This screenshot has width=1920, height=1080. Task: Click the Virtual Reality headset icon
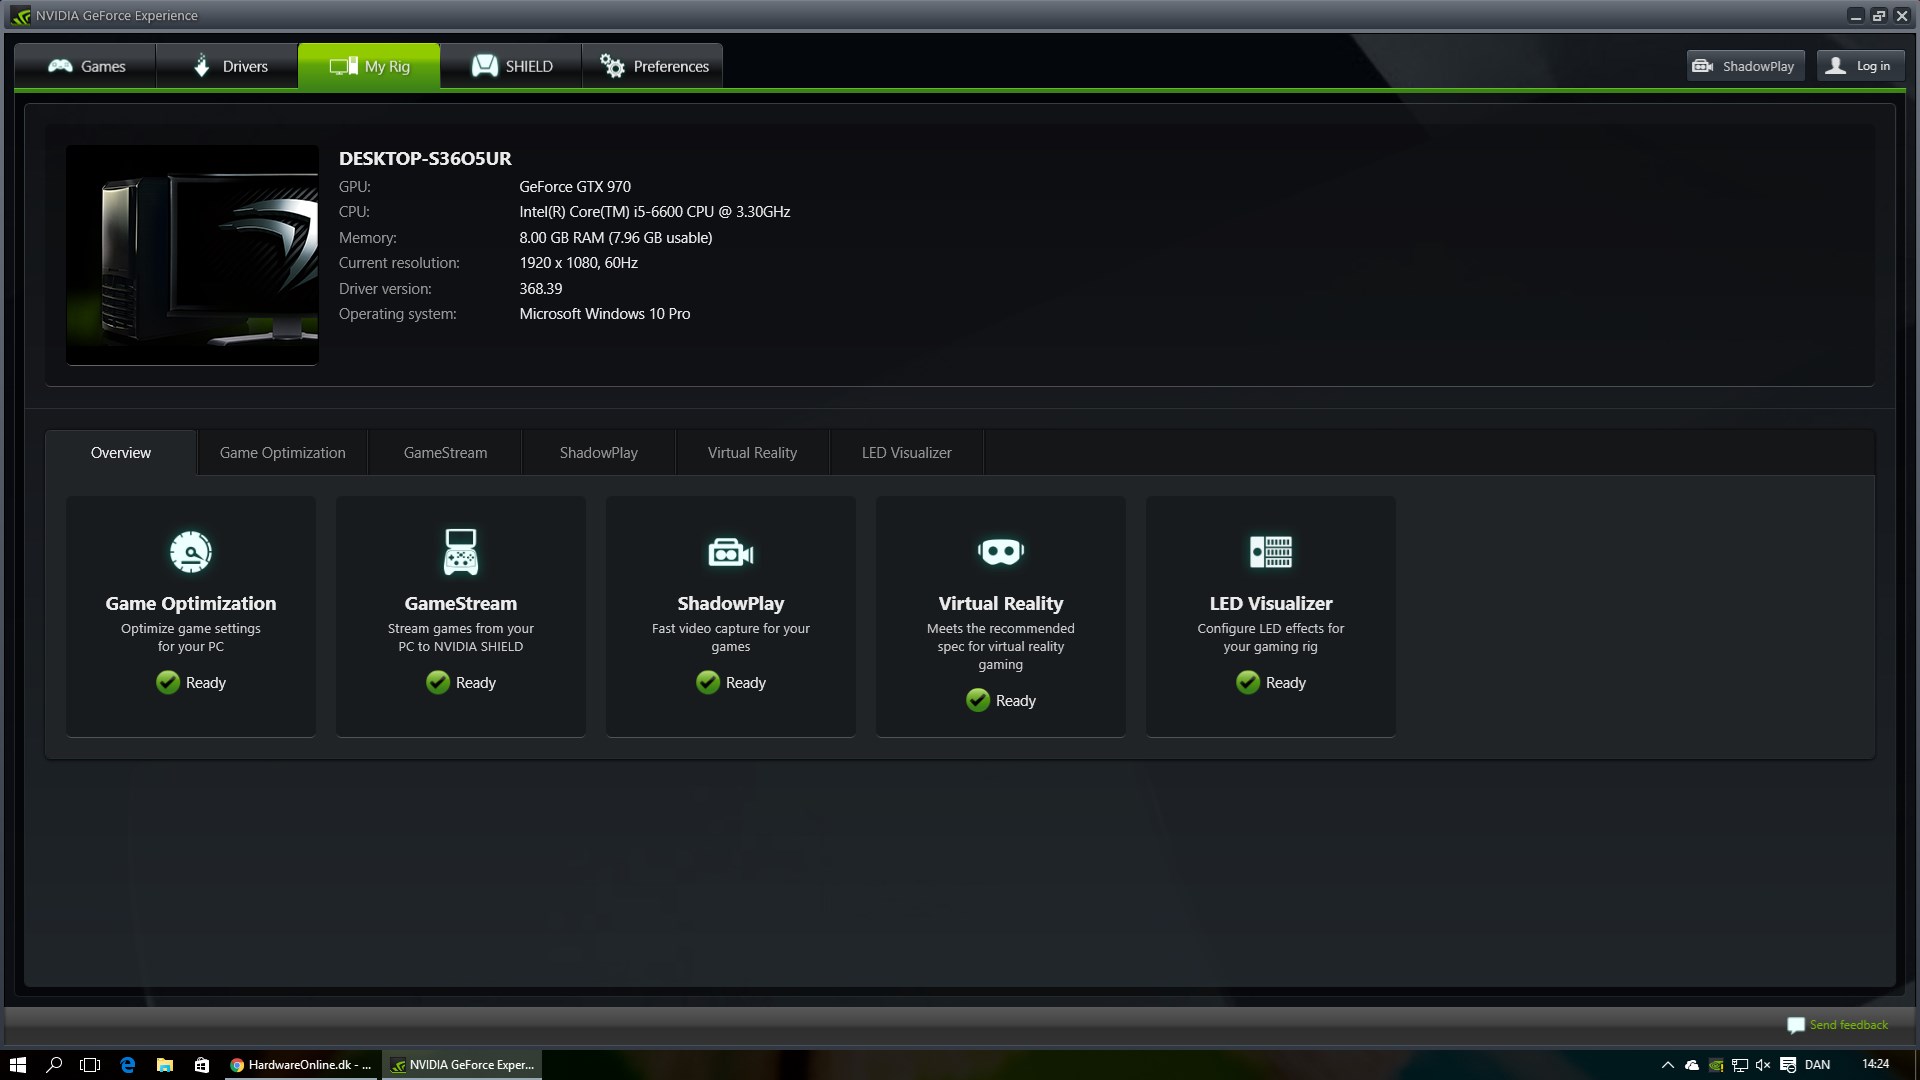(1000, 552)
